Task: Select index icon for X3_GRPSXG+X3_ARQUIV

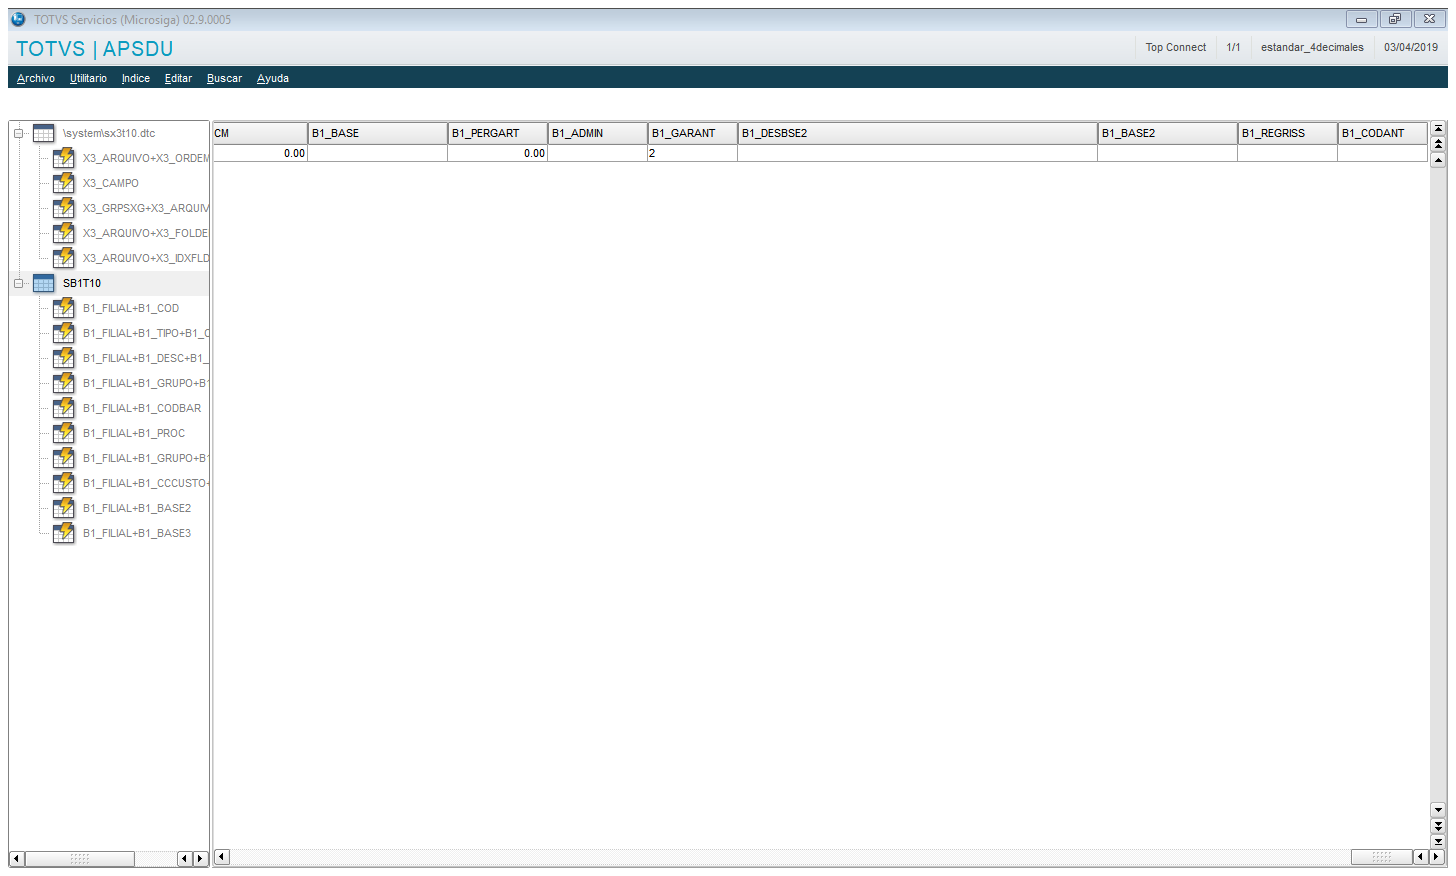Action: point(64,208)
